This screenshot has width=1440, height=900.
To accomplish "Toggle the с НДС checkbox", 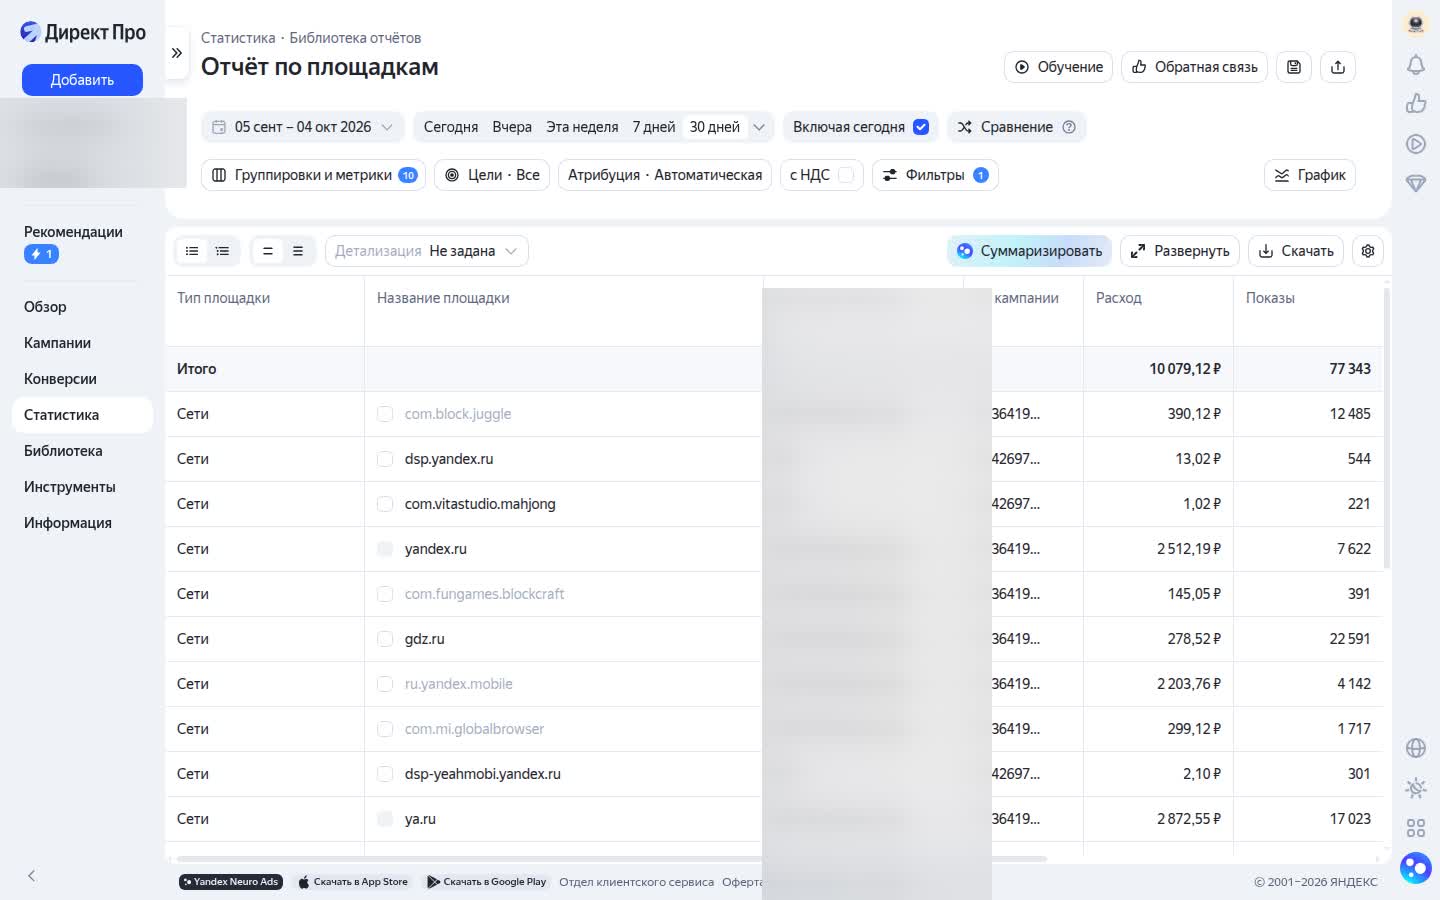I will [x=846, y=175].
